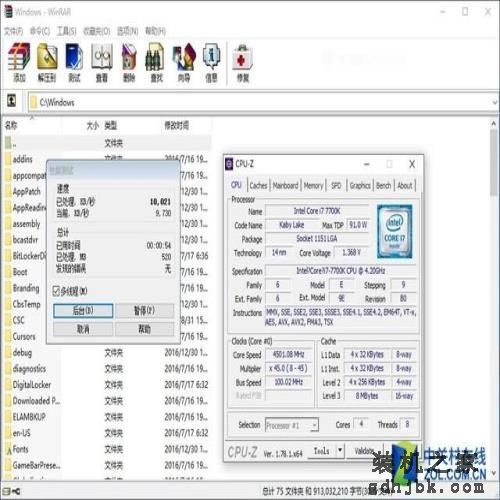Select the debug folder row
The height and width of the screenshot is (500, 500).
coord(107,353)
